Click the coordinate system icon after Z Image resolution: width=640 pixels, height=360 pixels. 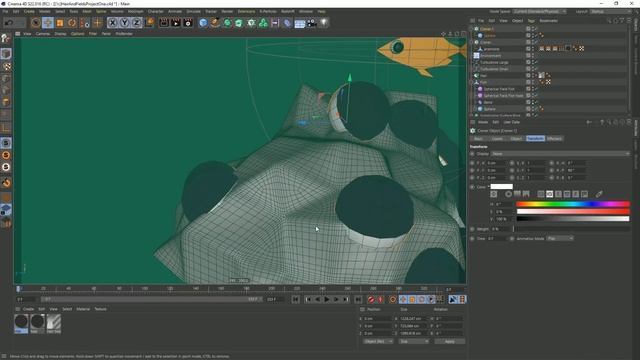click(x=149, y=22)
